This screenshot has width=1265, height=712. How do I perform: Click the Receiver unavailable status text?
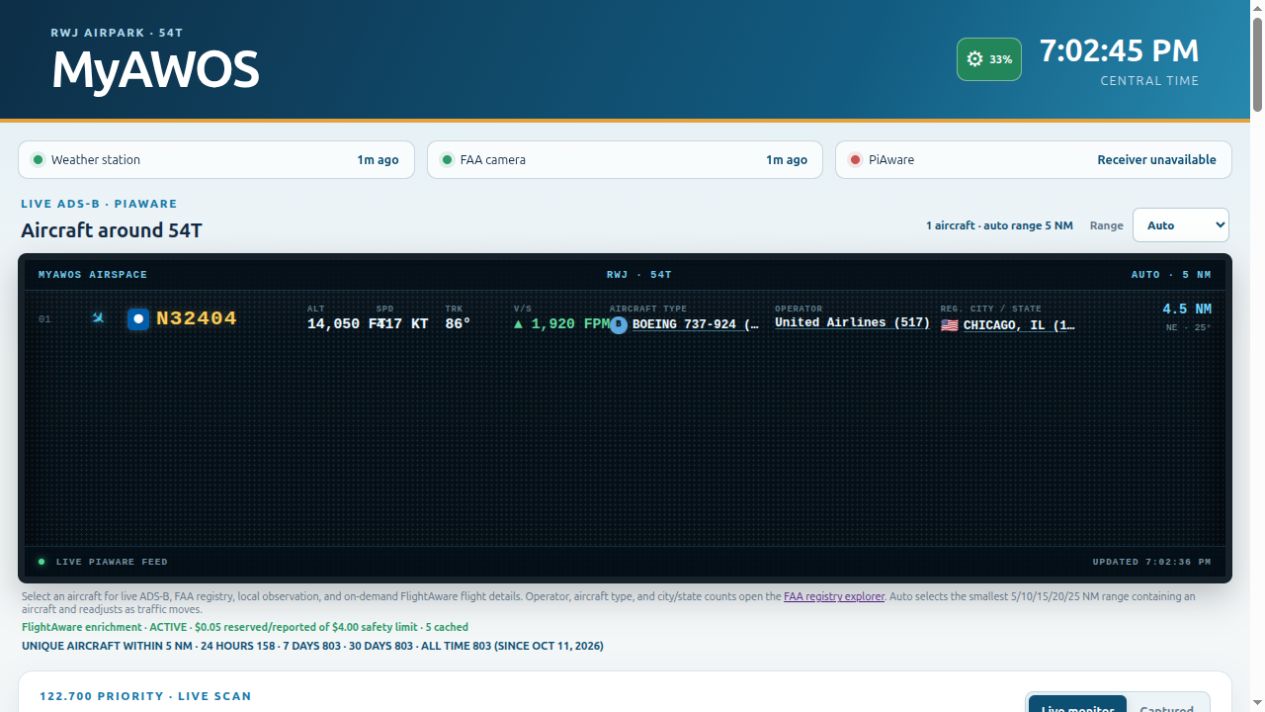tap(1157, 160)
